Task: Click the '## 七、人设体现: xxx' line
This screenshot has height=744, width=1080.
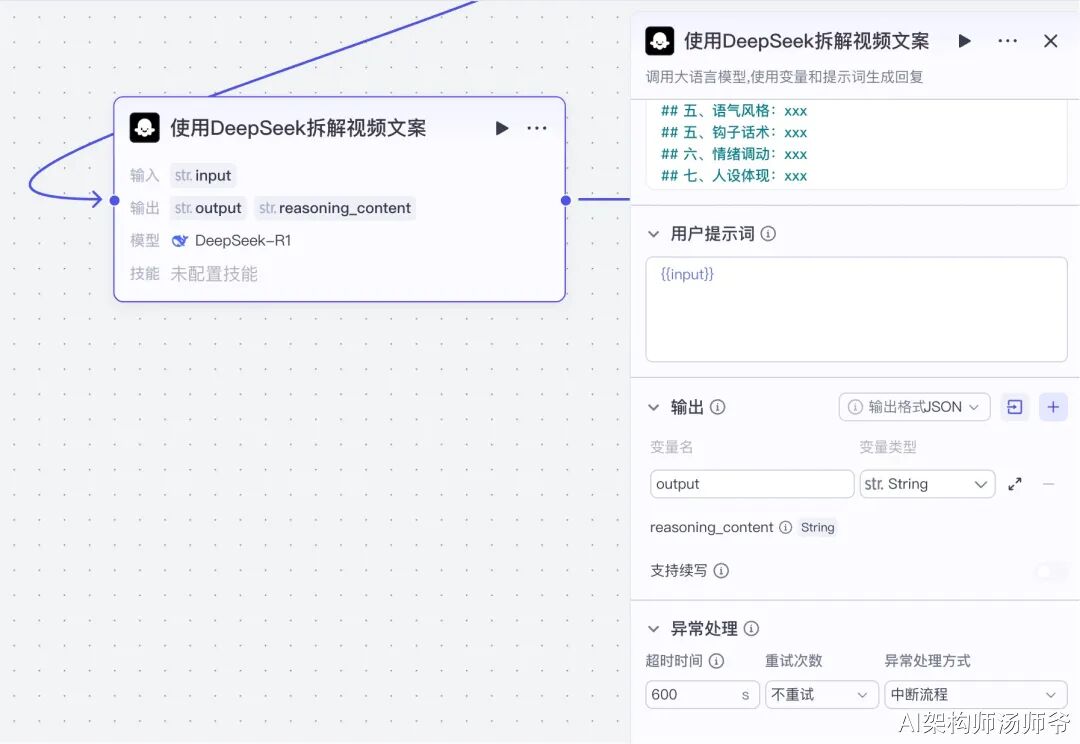Action: pos(734,176)
